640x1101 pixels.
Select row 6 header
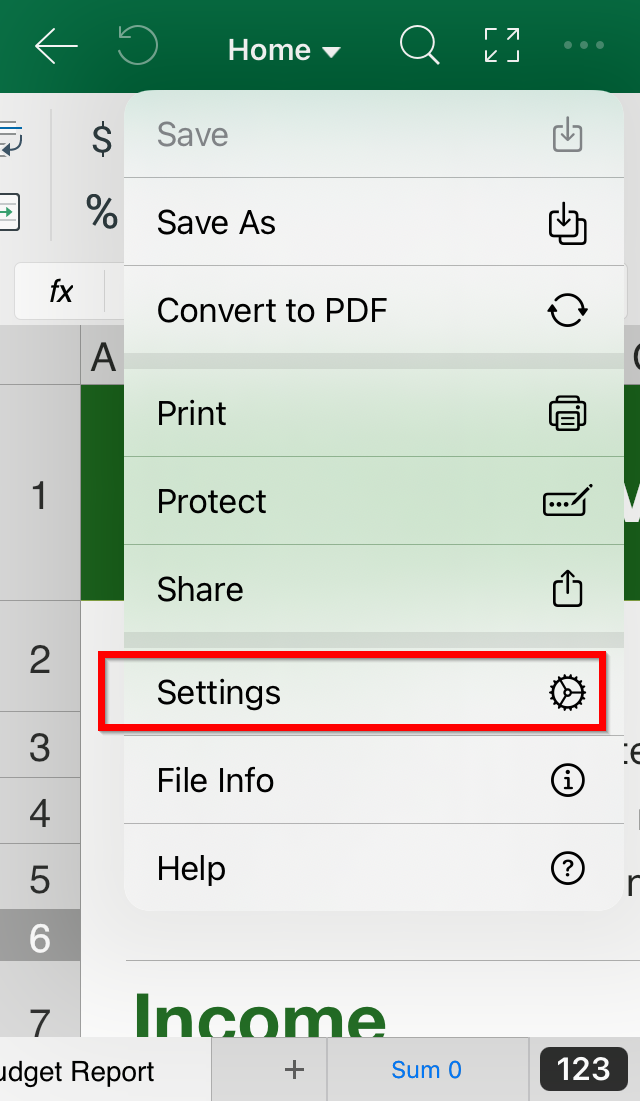(x=40, y=937)
